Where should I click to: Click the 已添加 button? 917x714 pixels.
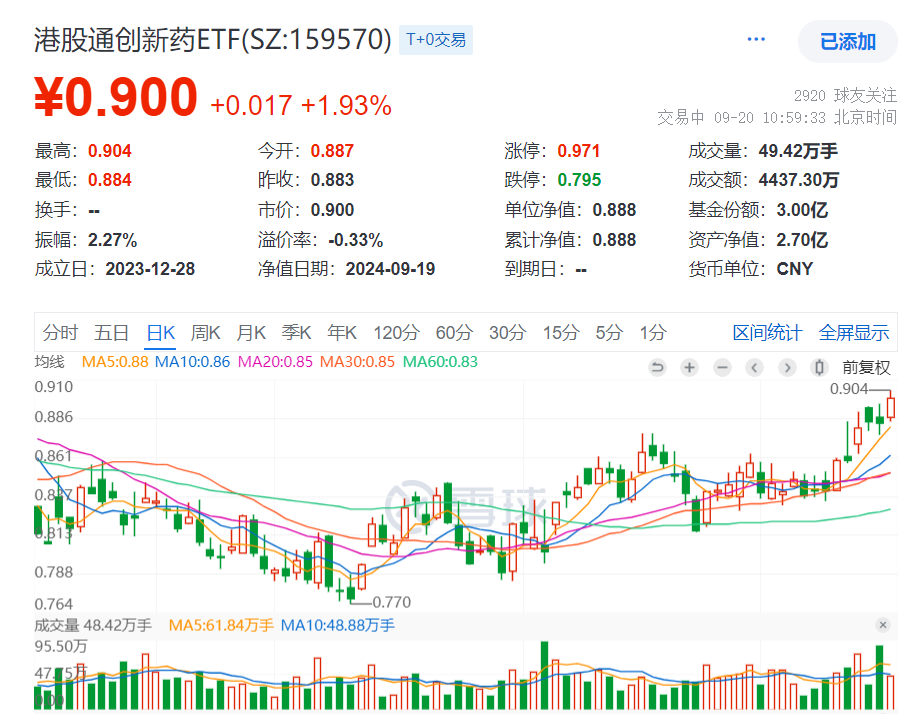point(847,42)
